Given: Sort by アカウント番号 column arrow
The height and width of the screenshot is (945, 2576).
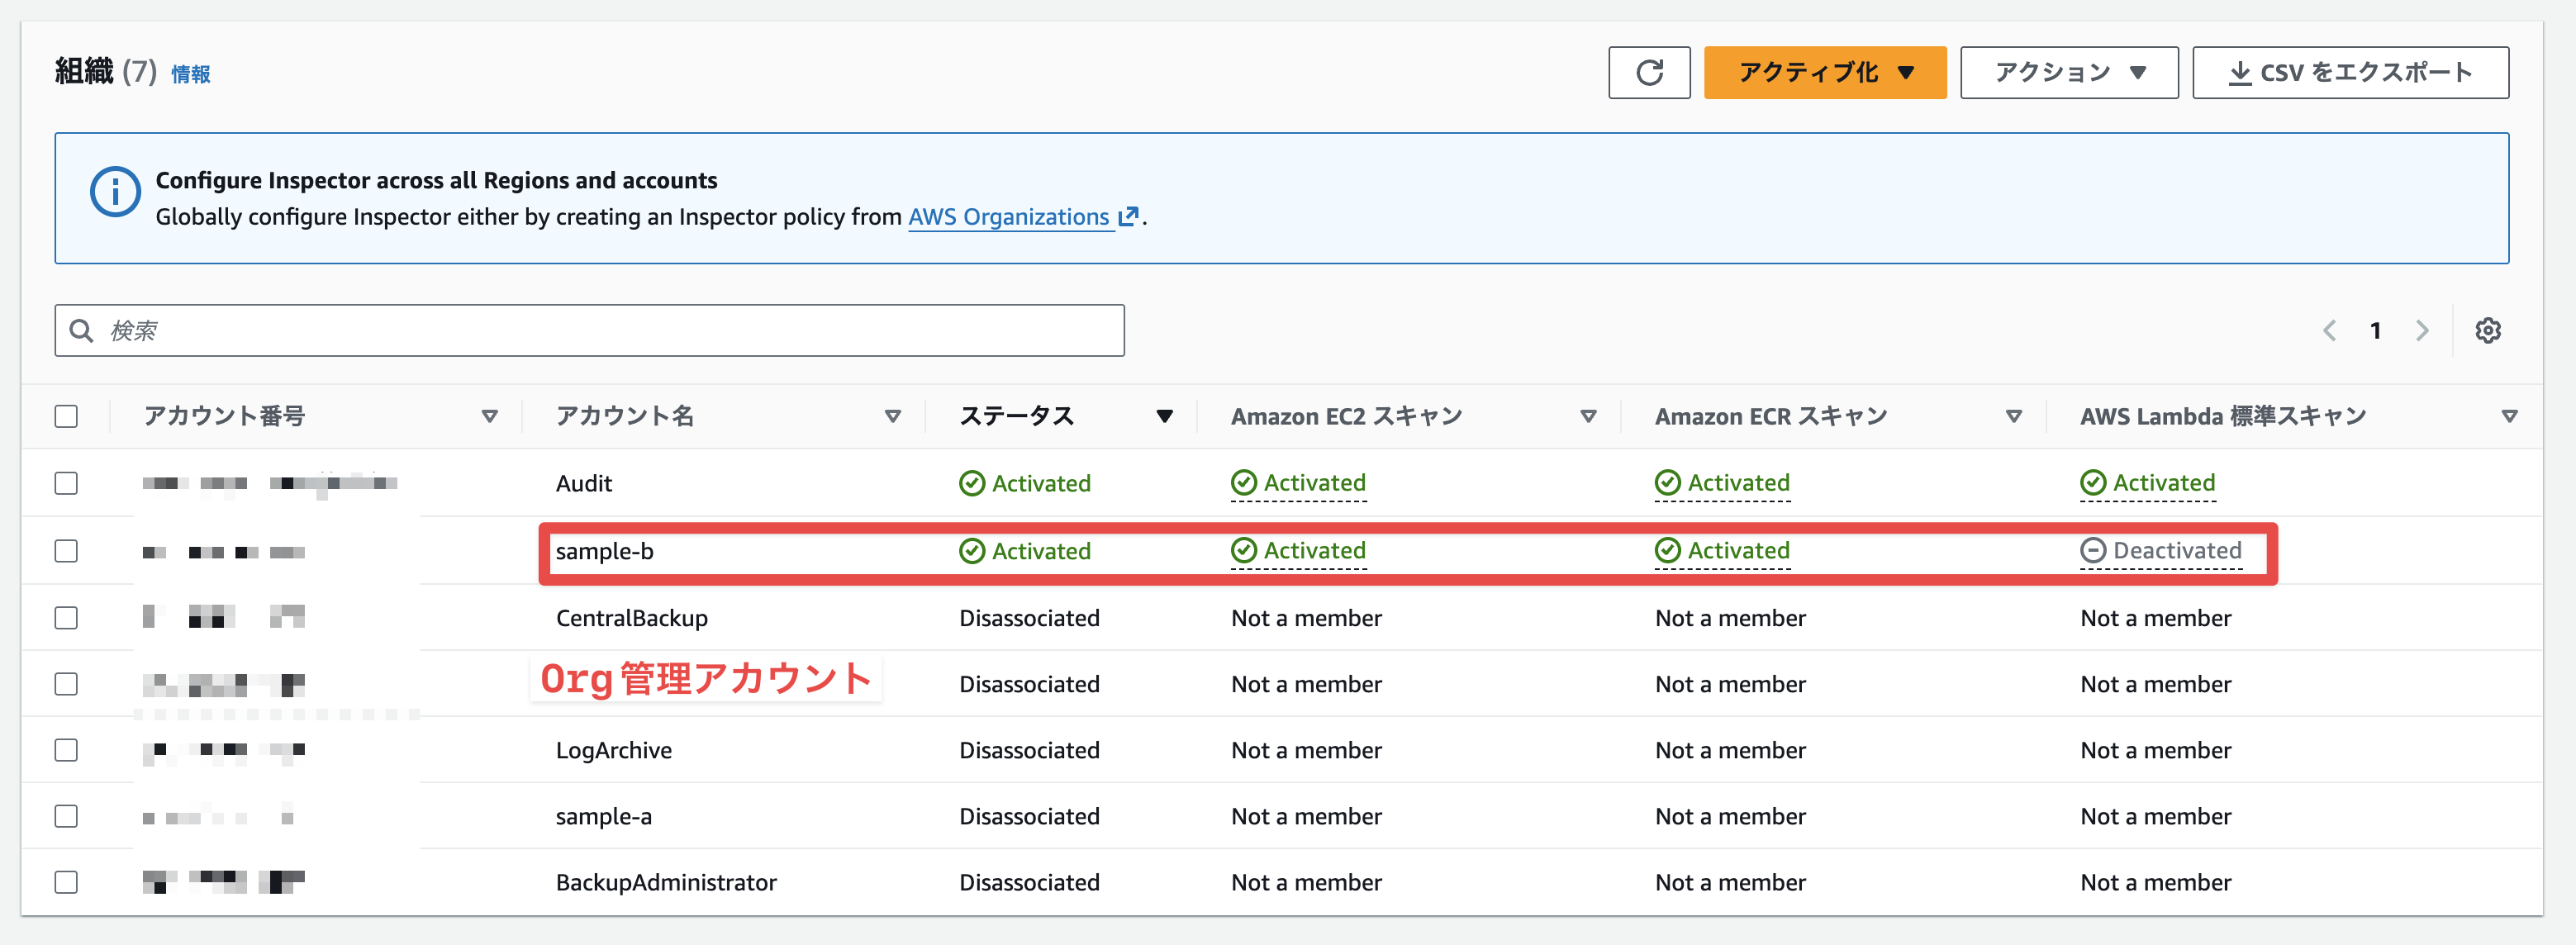Looking at the screenshot, I should click(489, 416).
